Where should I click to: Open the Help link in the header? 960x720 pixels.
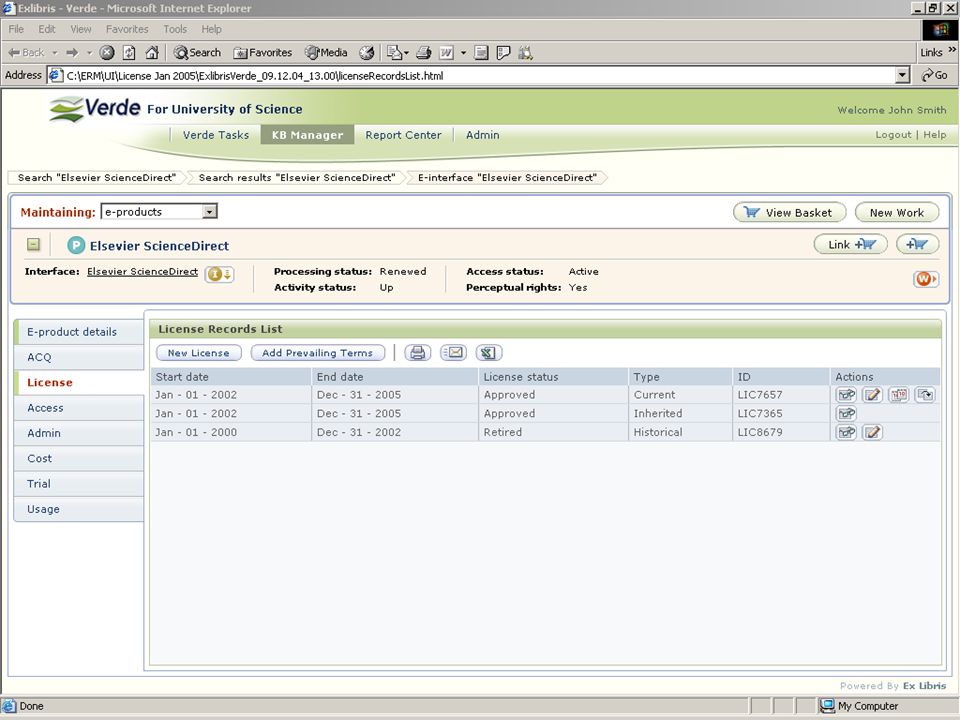[x=934, y=135]
